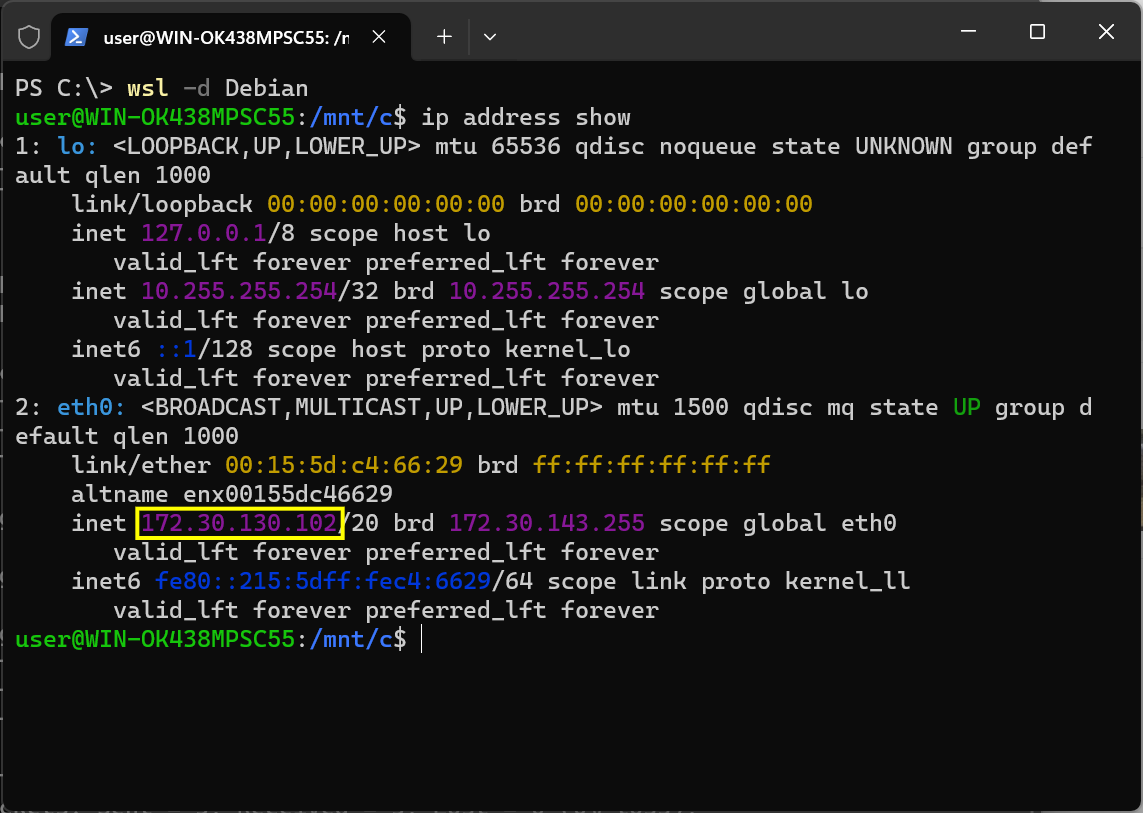1143x813 pixels.
Task: Select the user@WIN-OK438MPSC55 tab
Action: coord(230,37)
